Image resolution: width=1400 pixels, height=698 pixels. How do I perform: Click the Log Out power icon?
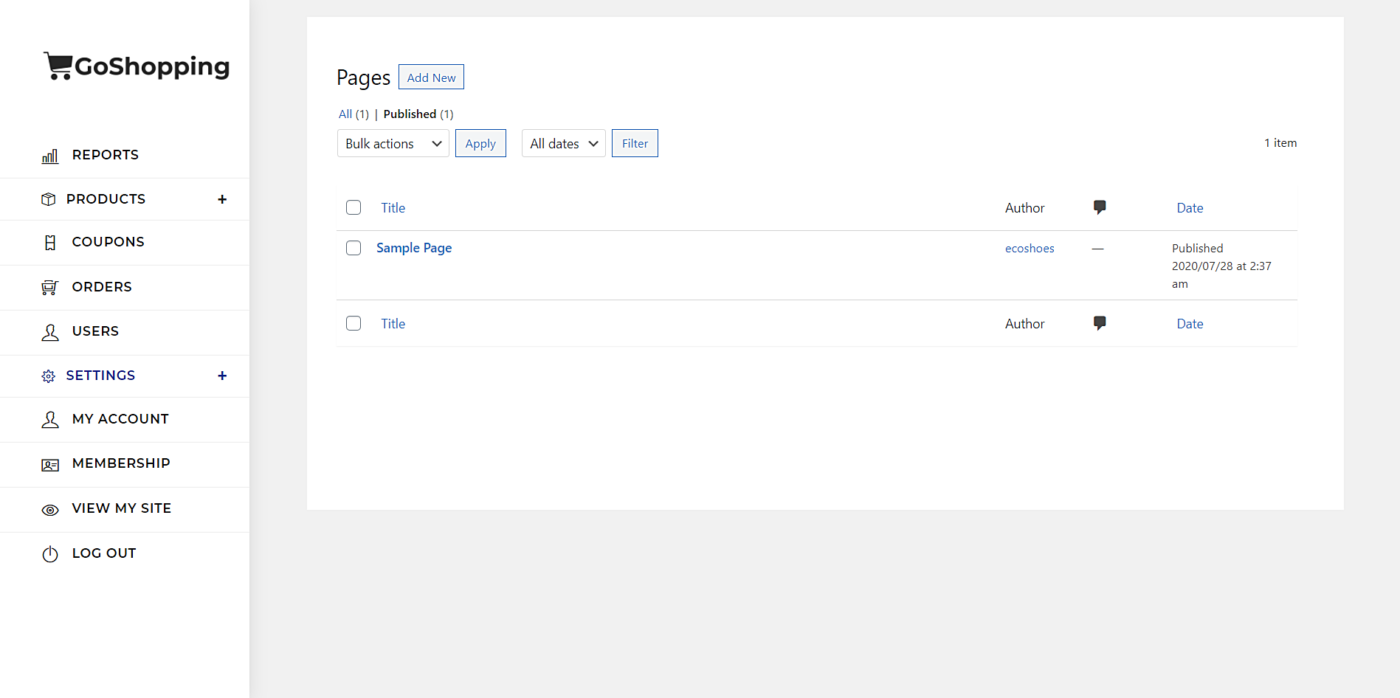pyautogui.click(x=50, y=554)
